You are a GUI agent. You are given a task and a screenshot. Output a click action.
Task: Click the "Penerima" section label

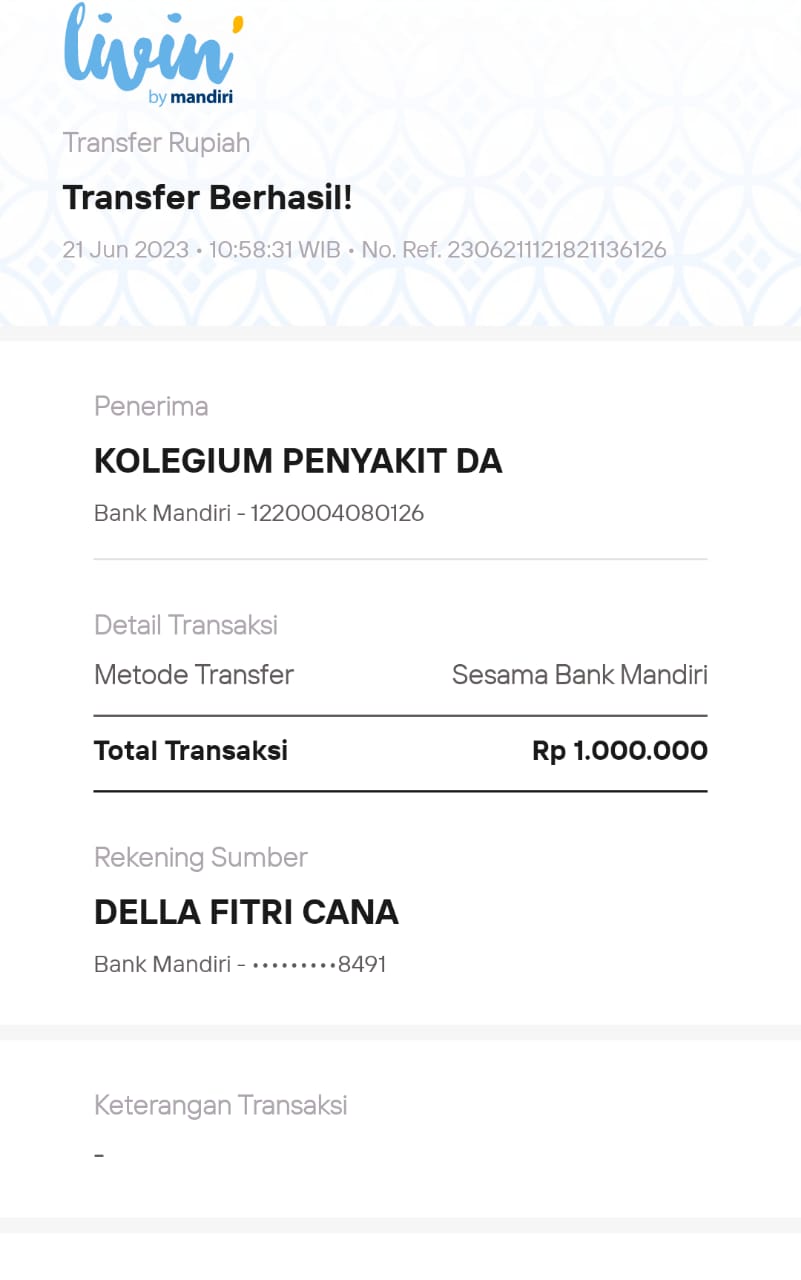click(151, 406)
